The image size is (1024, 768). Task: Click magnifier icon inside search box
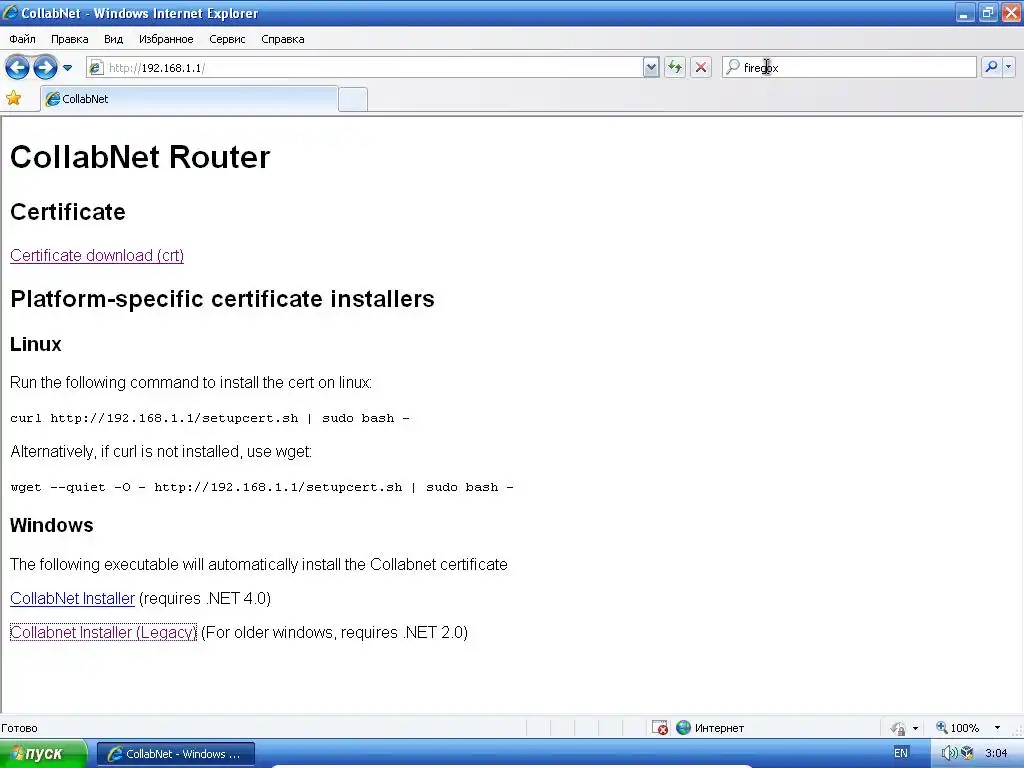pos(733,67)
